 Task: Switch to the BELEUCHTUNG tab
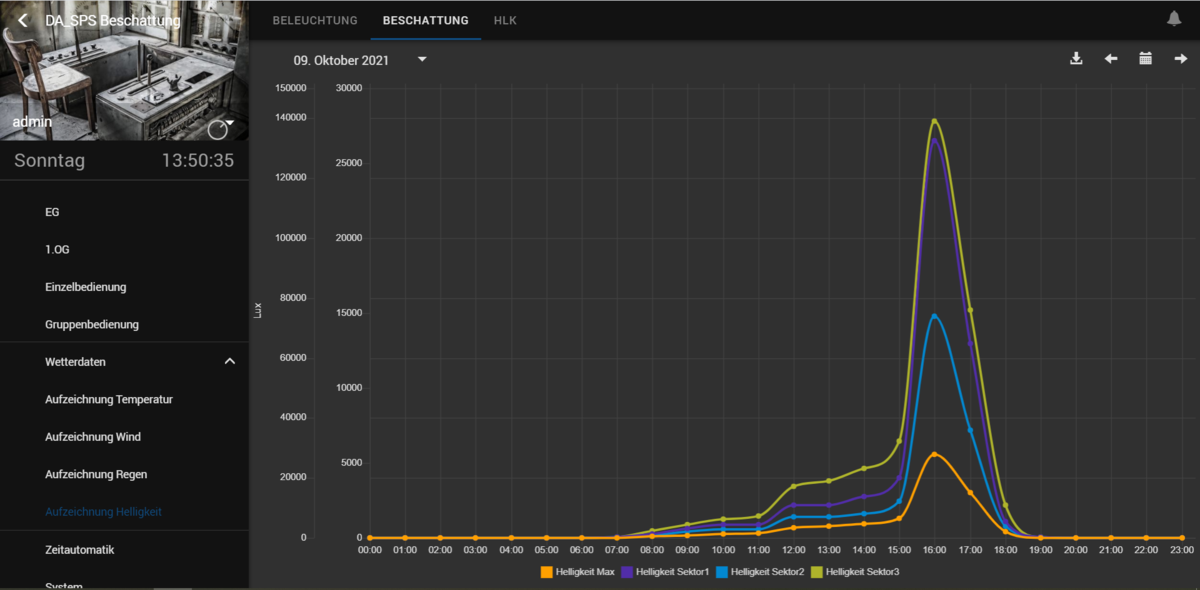(315, 20)
